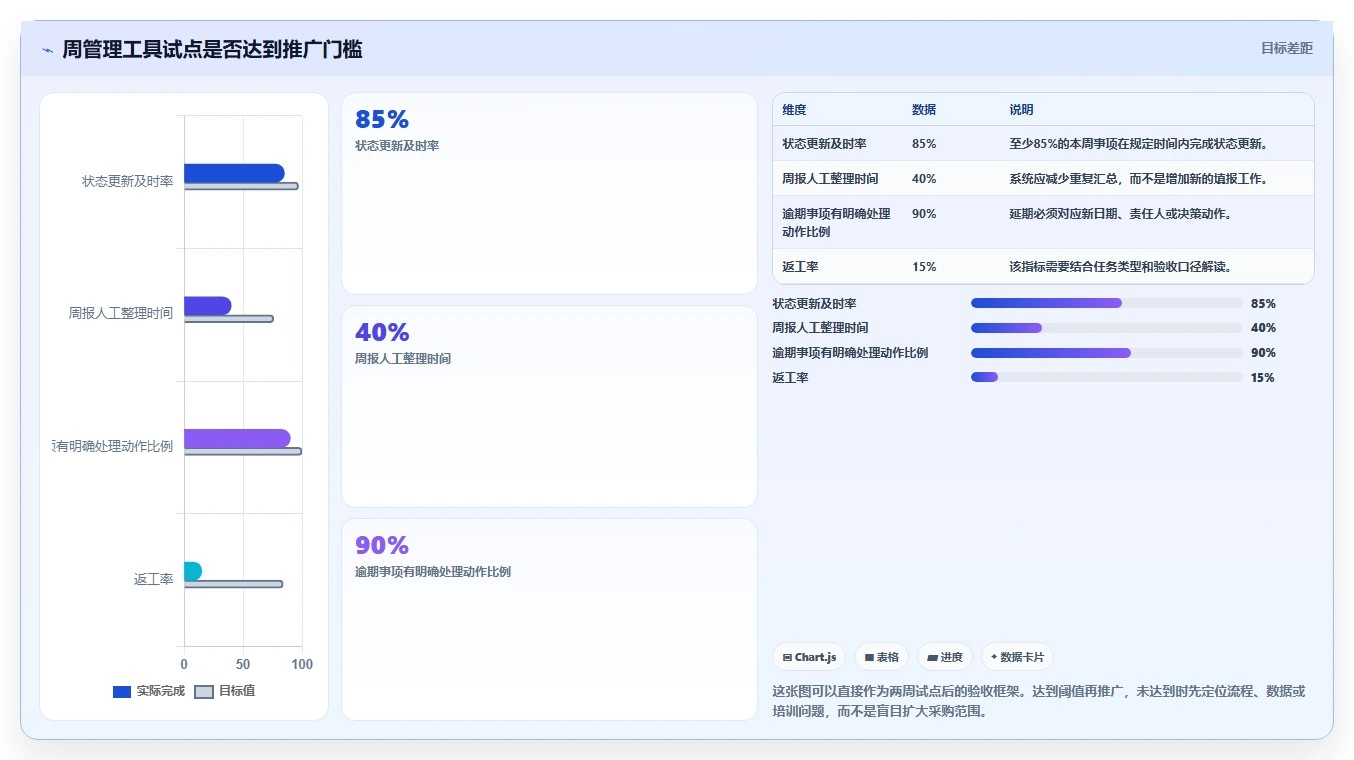Image resolution: width=1354 pixels, height=760 pixels.
Task: Click the 40% value beside the progress bar
Action: point(1263,328)
